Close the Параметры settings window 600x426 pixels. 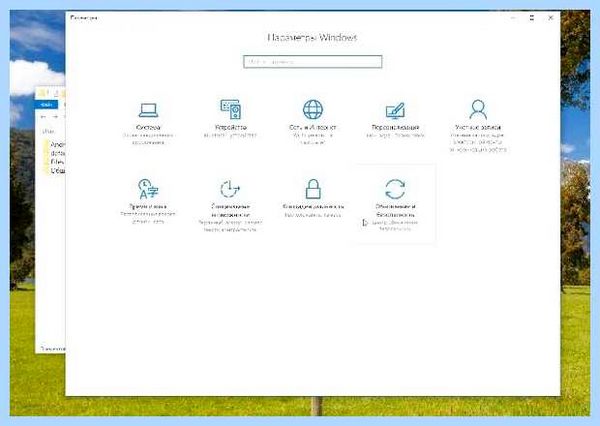pos(551,18)
